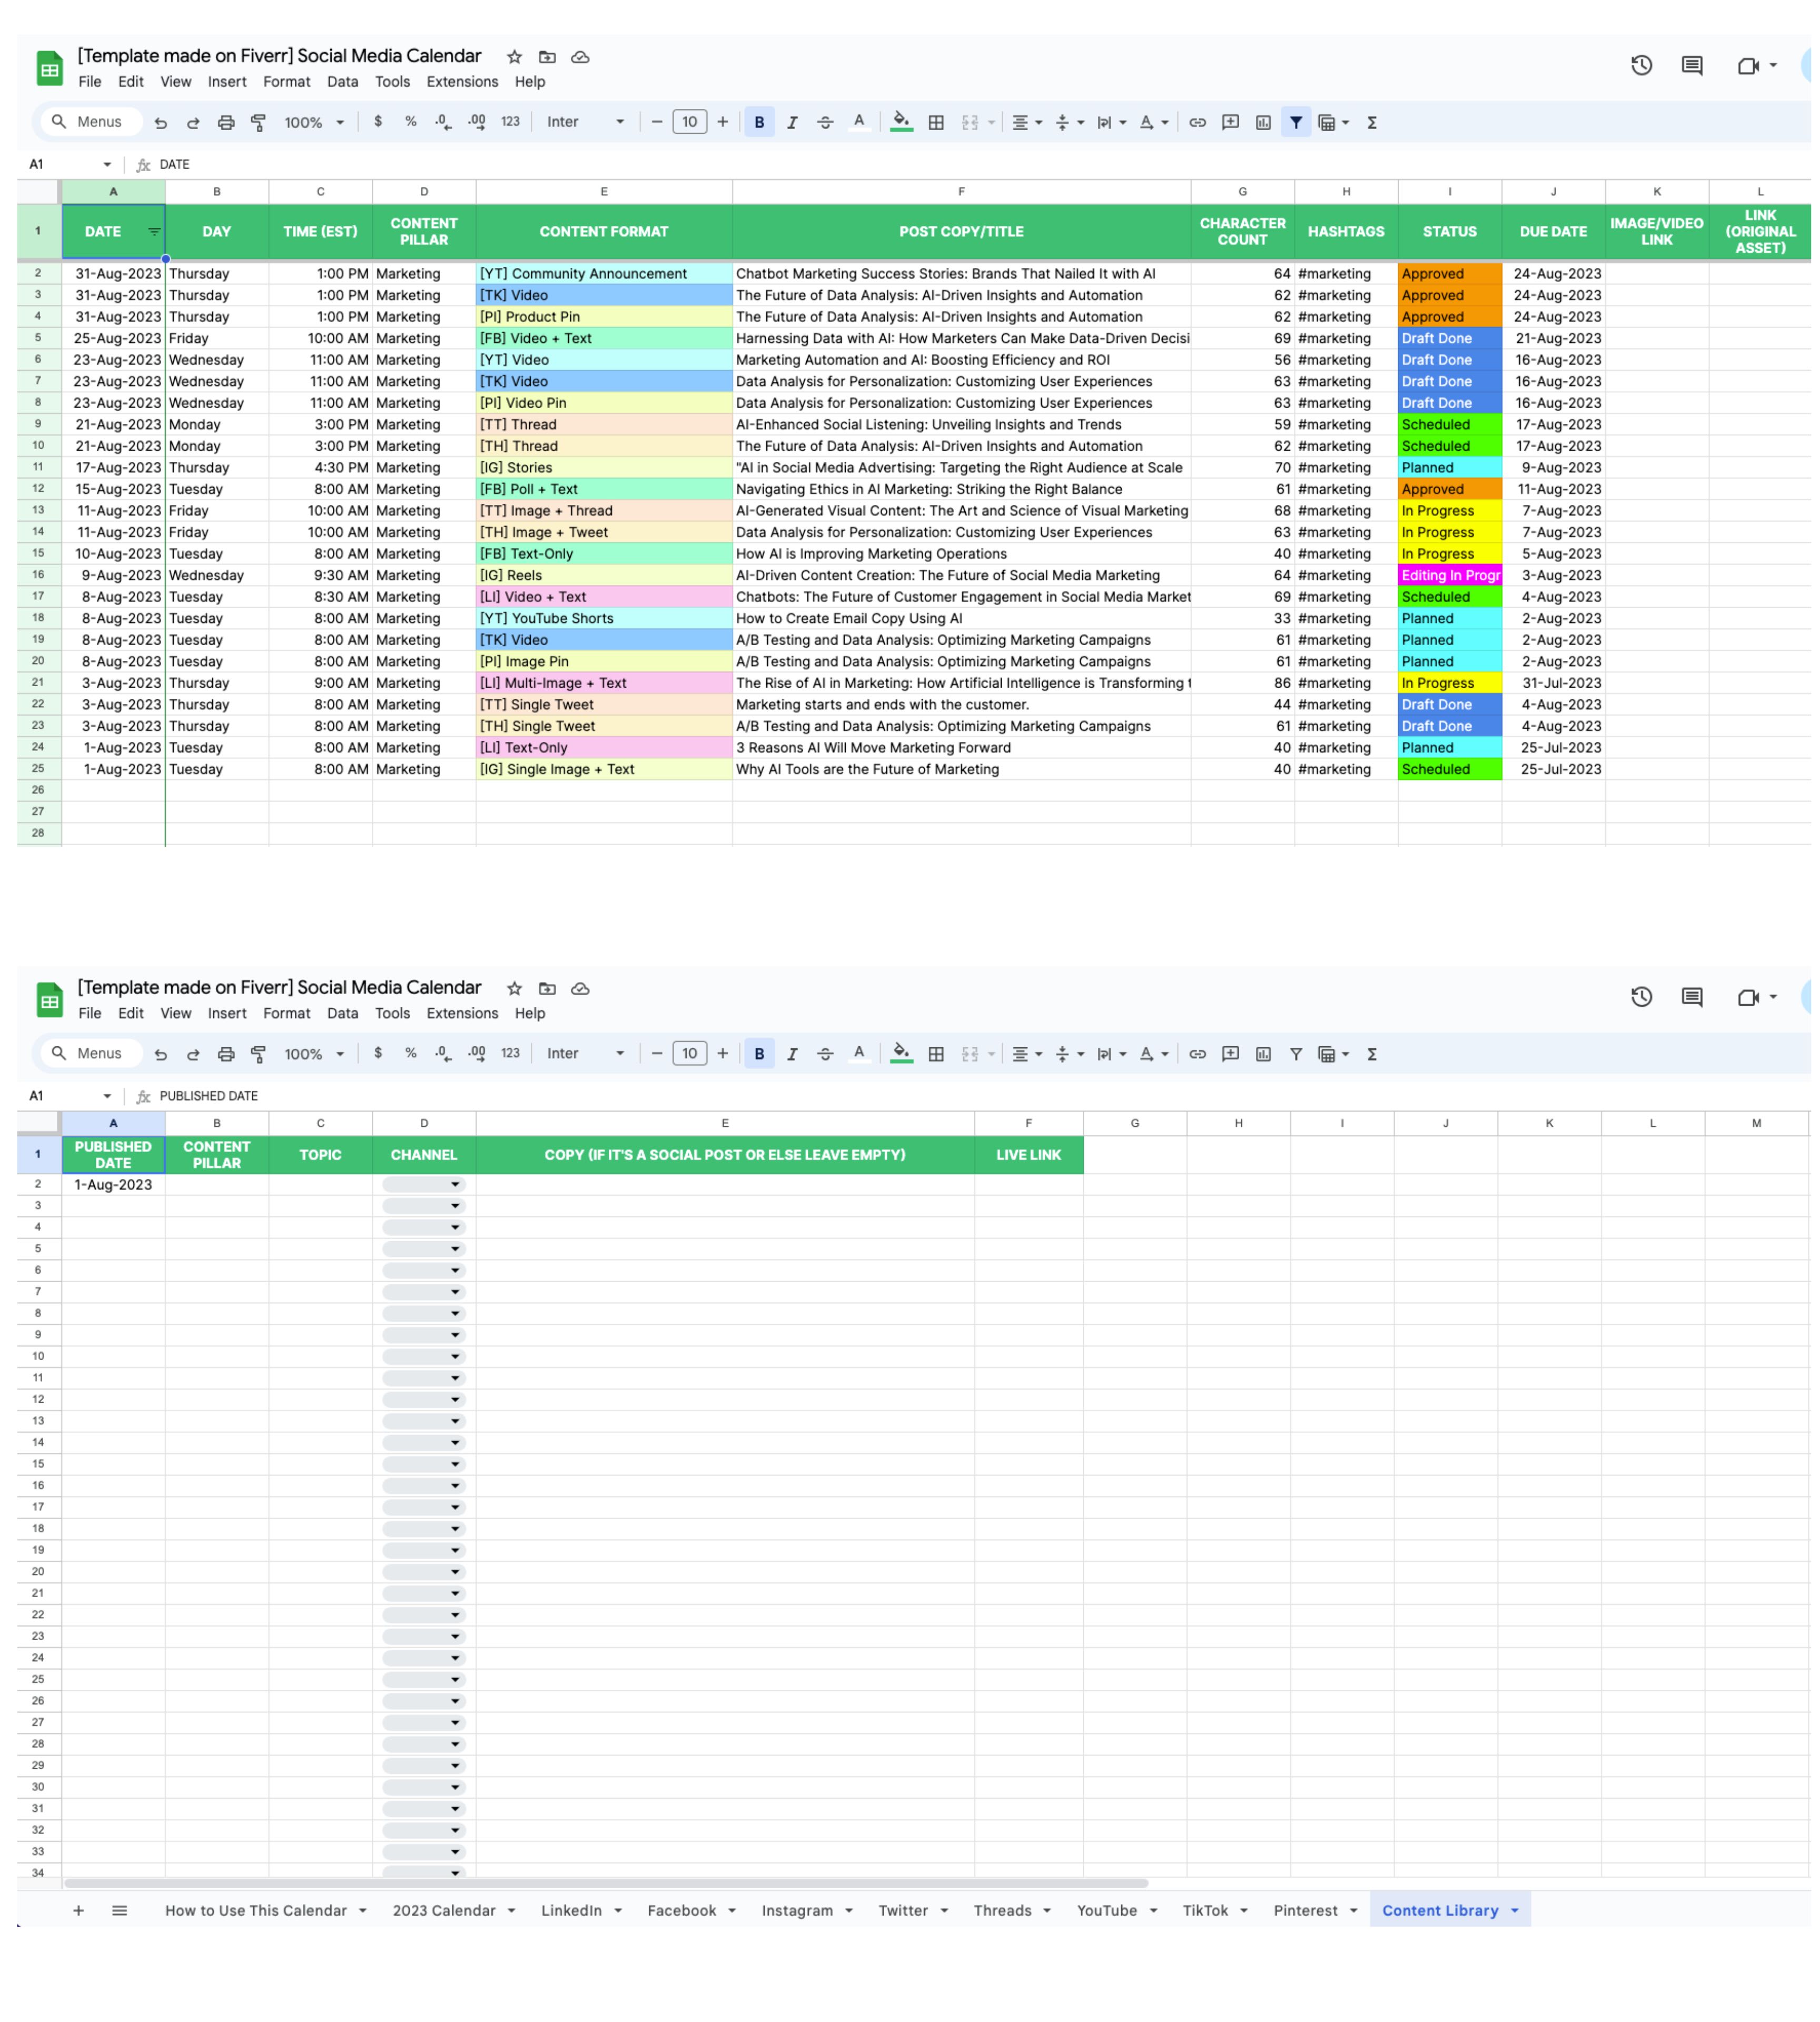Toggle Italic in the upper window toolbar
Image resolution: width=1820 pixels, height=2022 pixels.
pos(792,122)
